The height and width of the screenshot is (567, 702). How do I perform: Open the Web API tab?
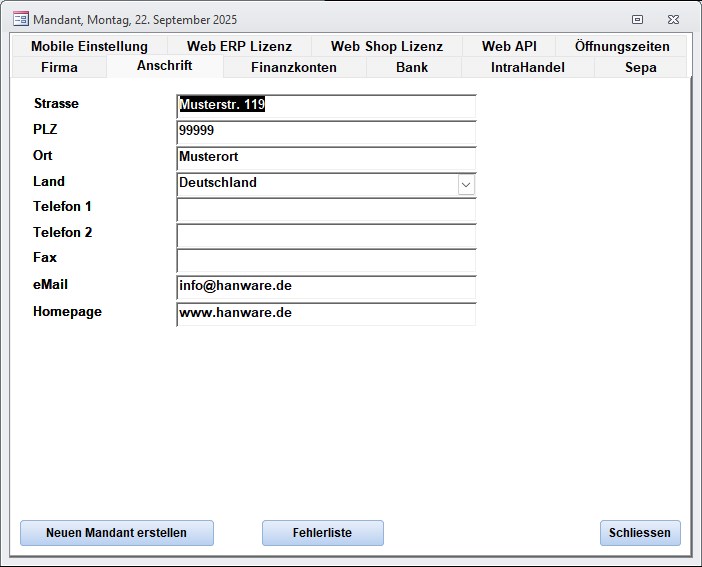point(509,46)
